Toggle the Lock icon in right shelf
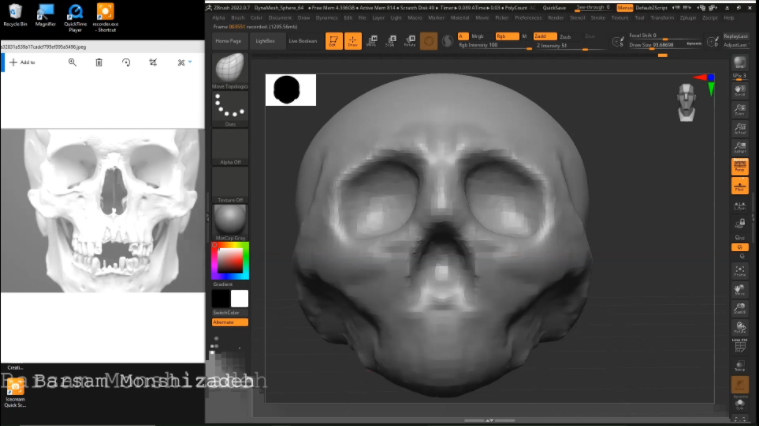 (x=740, y=224)
